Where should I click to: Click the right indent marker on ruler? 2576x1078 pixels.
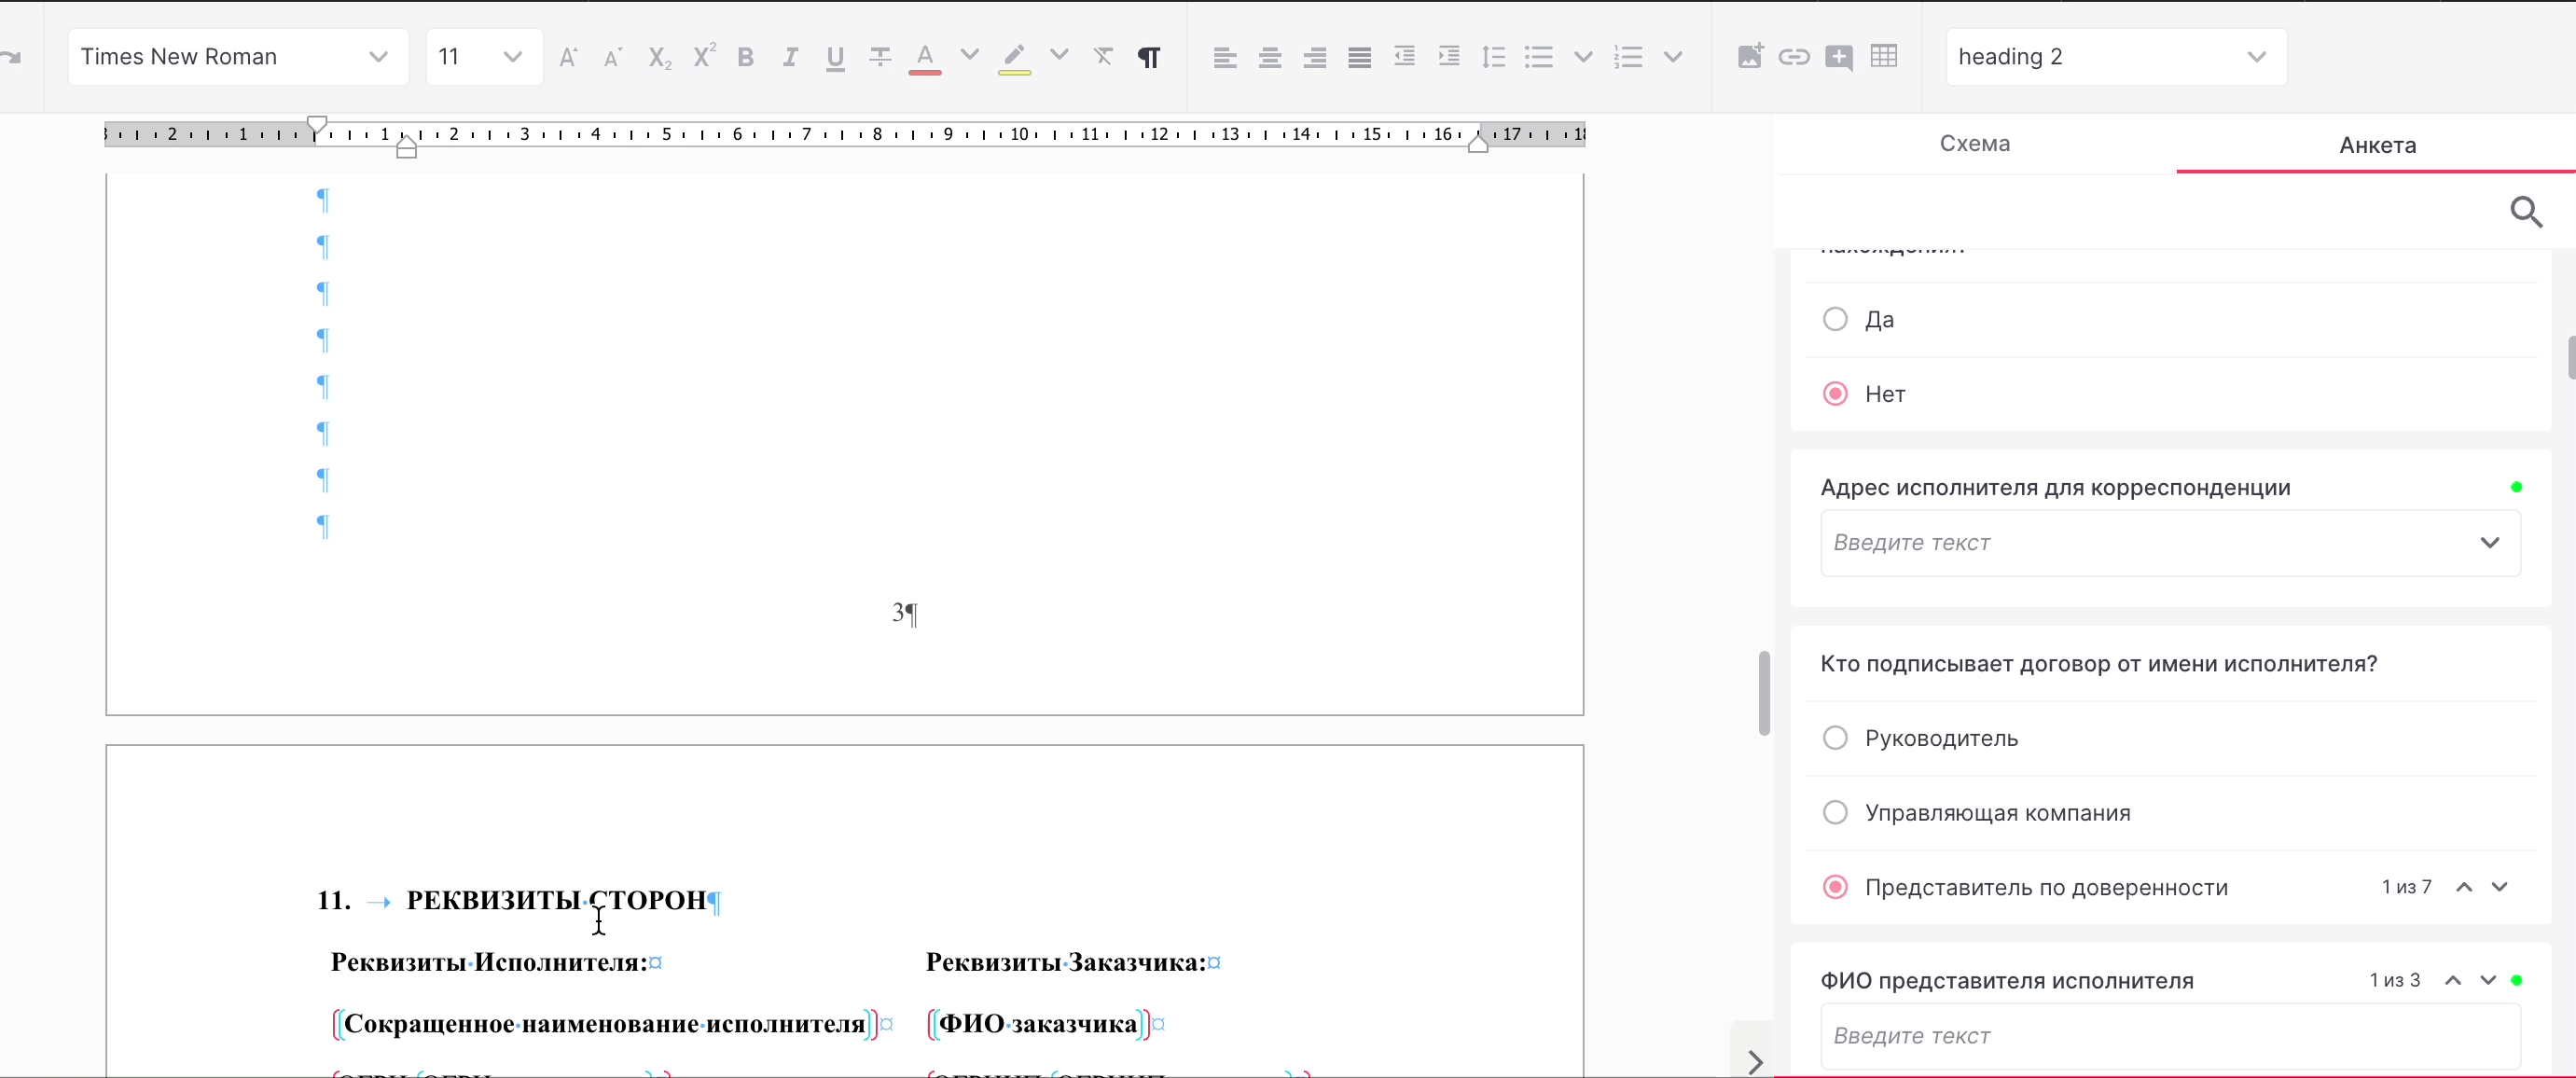click(1478, 144)
